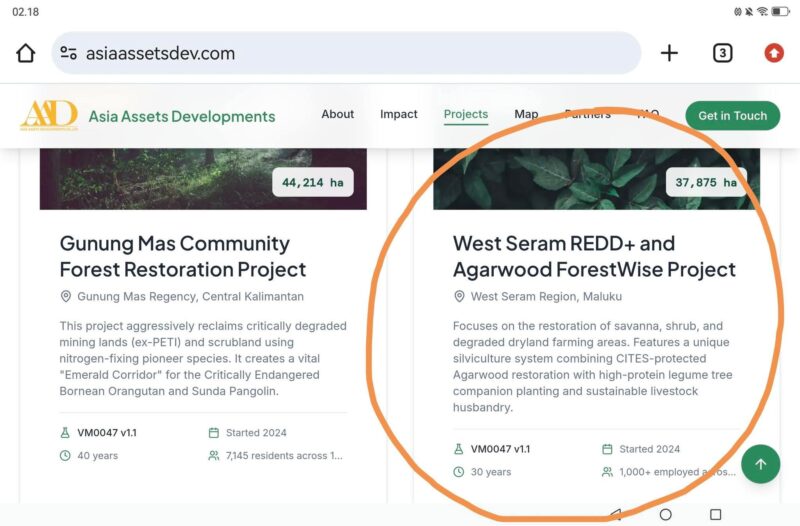Viewport: 800px width, 526px height.
Task: Open the Impact menu item
Action: click(x=398, y=115)
